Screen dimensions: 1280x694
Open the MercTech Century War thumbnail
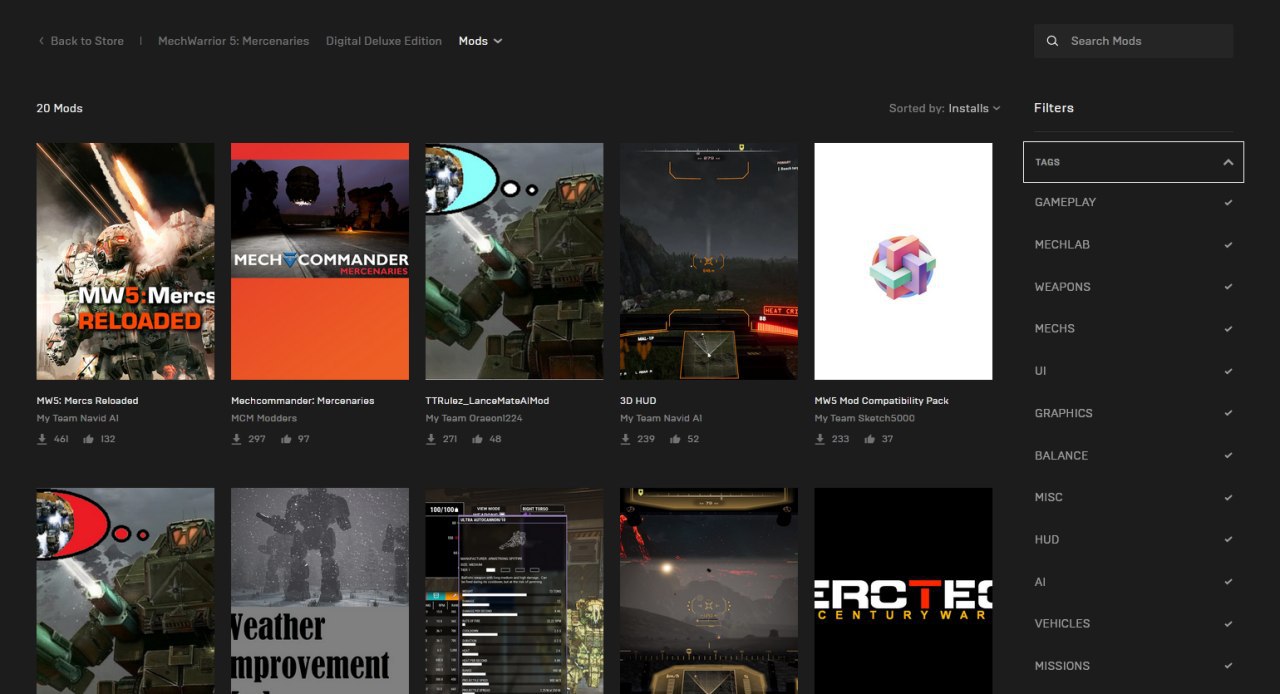(903, 591)
